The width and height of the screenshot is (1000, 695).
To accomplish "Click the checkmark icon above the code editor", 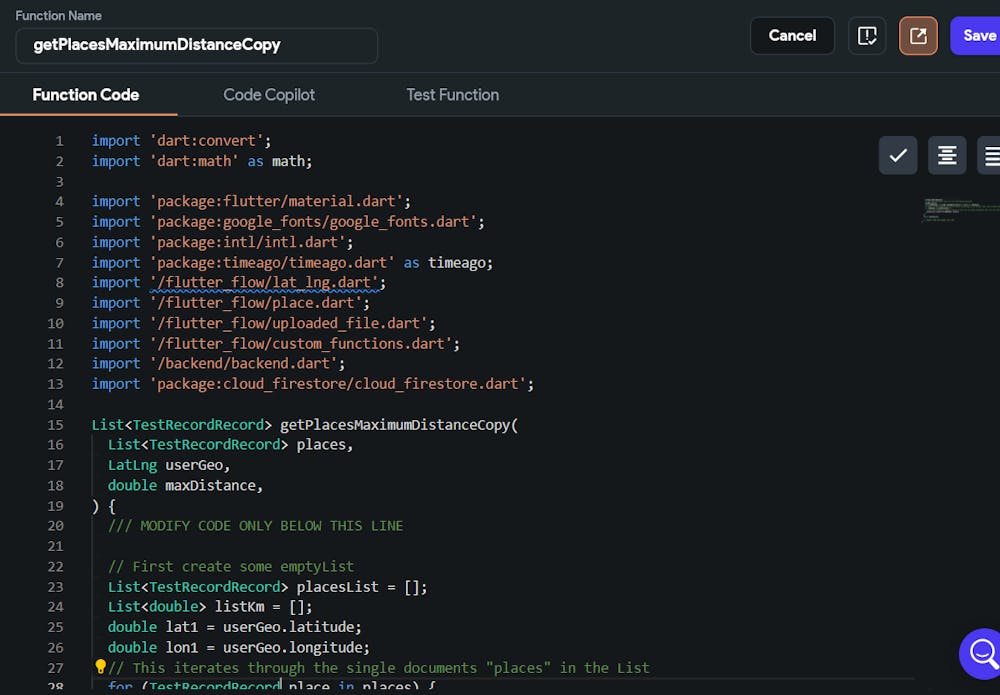I will 898,155.
